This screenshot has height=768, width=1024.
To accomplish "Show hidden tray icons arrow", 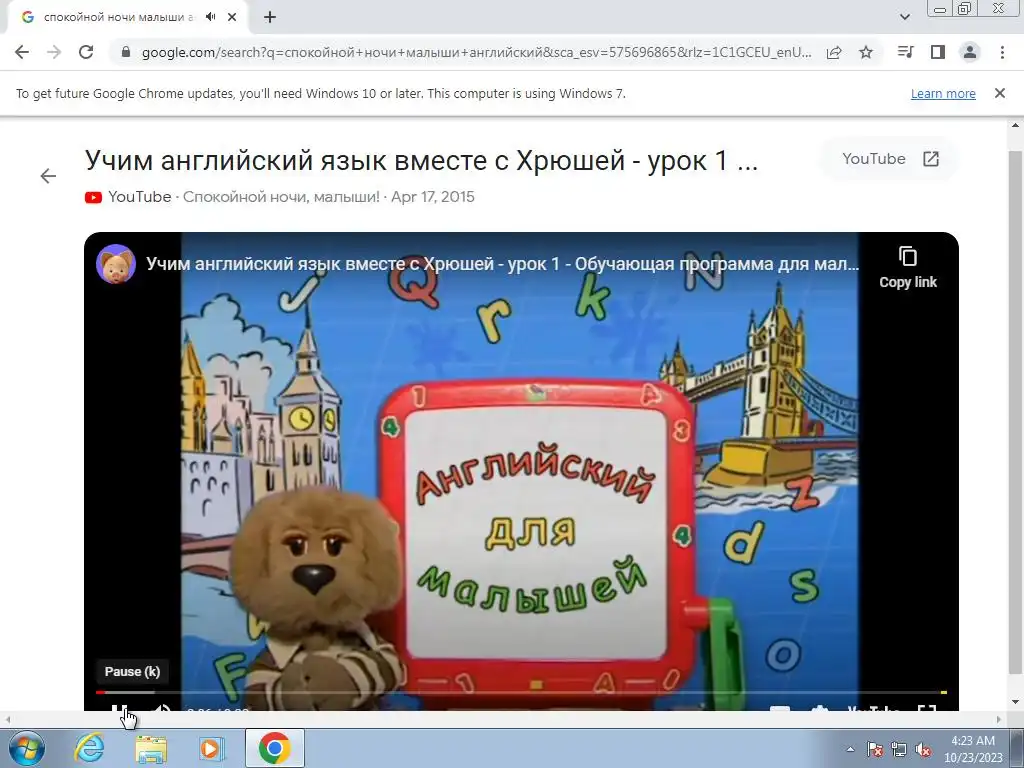I will 850,749.
